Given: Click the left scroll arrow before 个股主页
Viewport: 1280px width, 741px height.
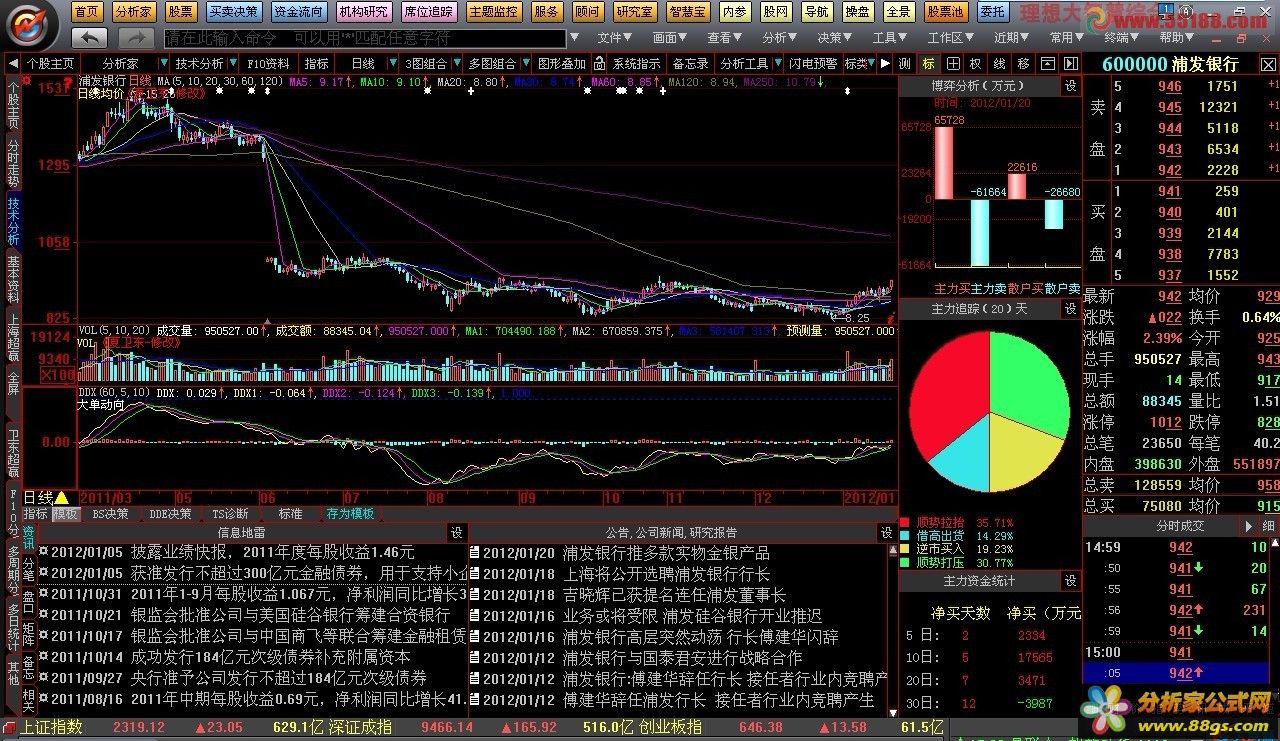Looking at the screenshot, I should pos(12,63).
